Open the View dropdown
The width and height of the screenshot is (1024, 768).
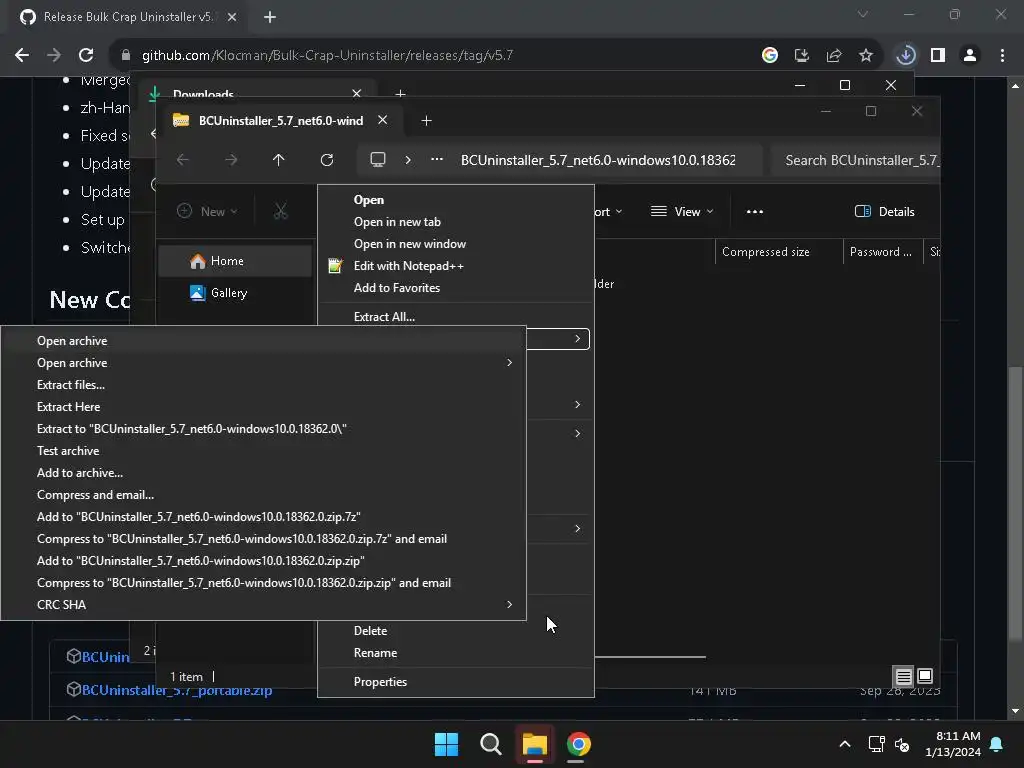tap(682, 212)
